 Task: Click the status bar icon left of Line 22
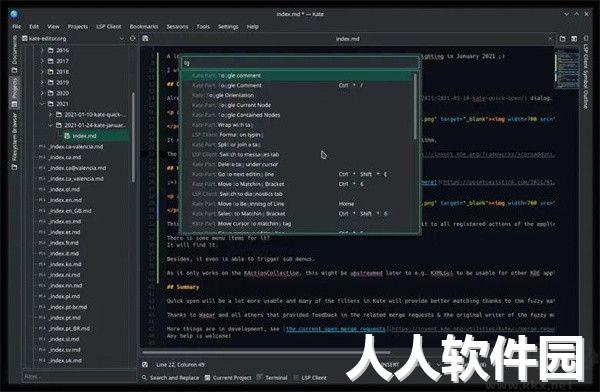click(x=145, y=364)
